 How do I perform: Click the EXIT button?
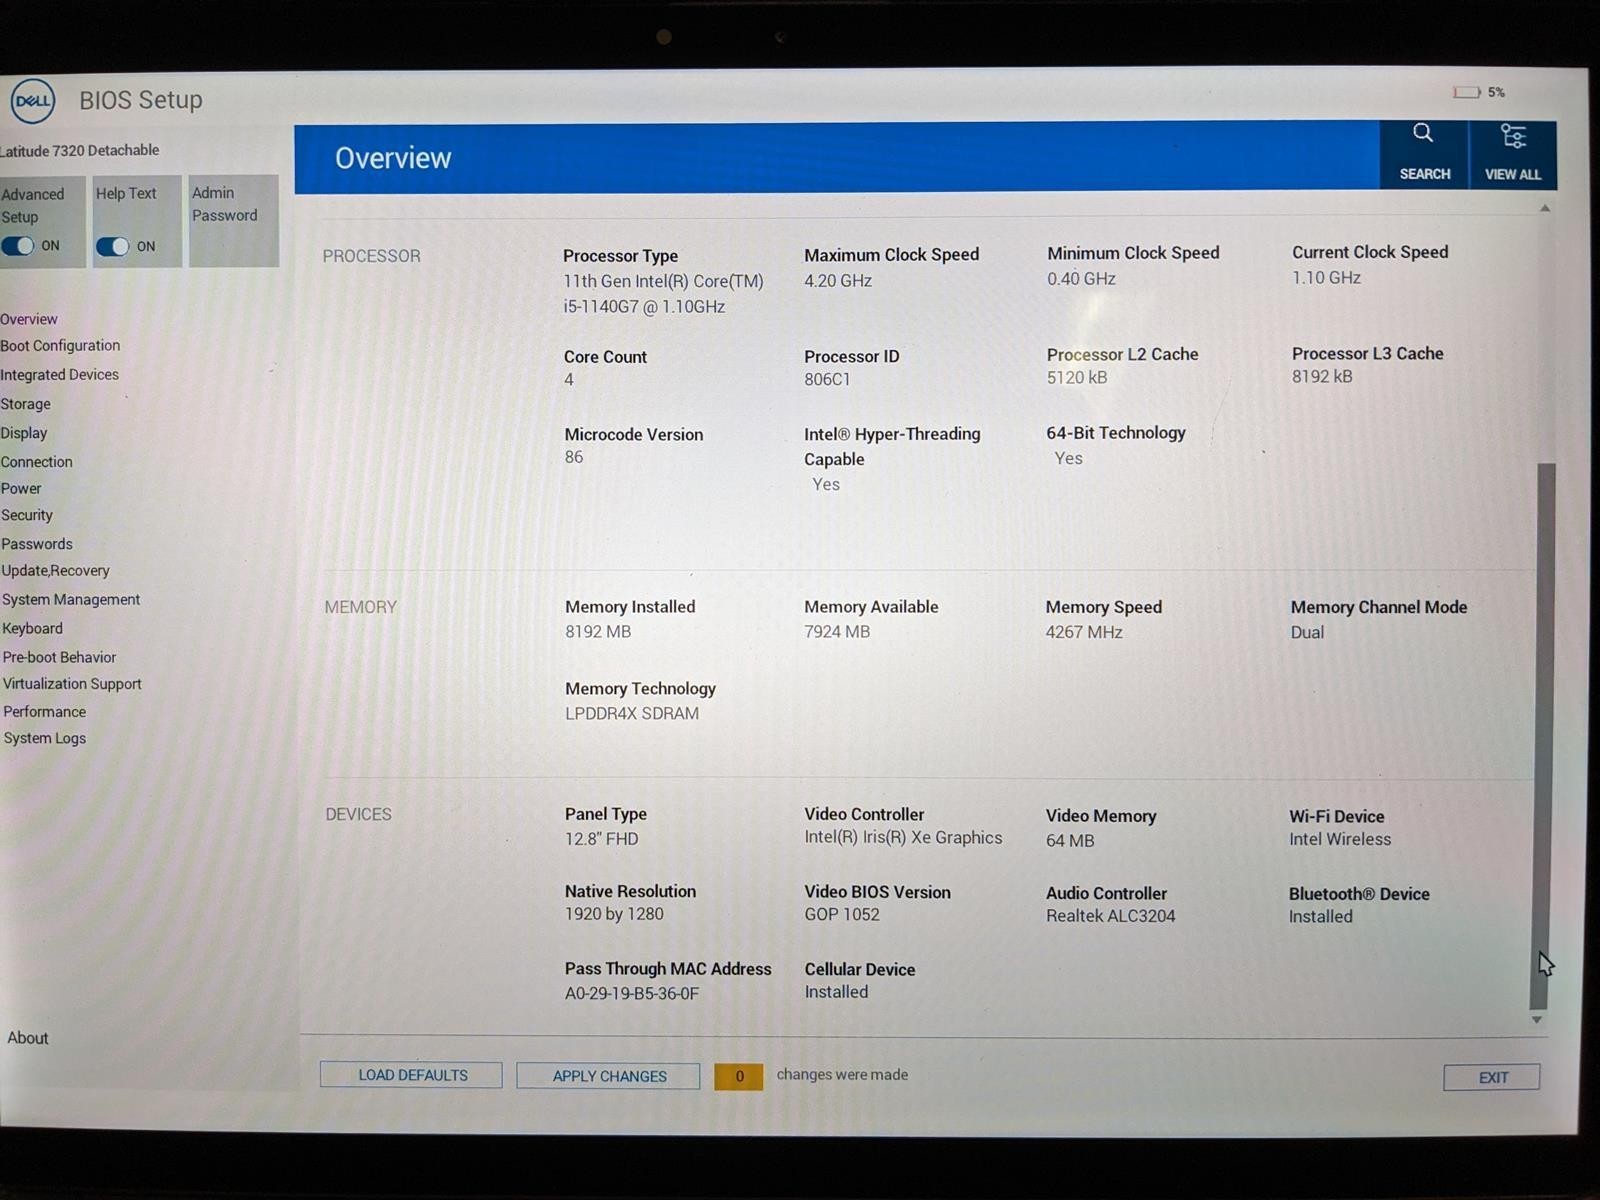coord(1492,1077)
